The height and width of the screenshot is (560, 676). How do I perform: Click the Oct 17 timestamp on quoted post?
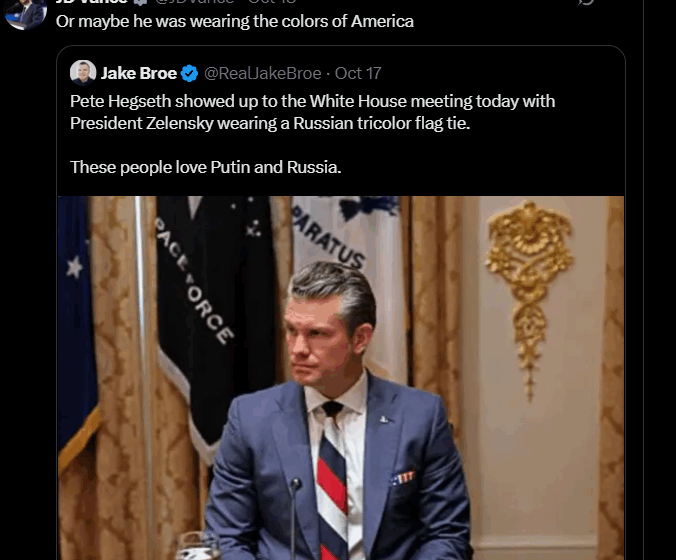[x=358, y=73]
